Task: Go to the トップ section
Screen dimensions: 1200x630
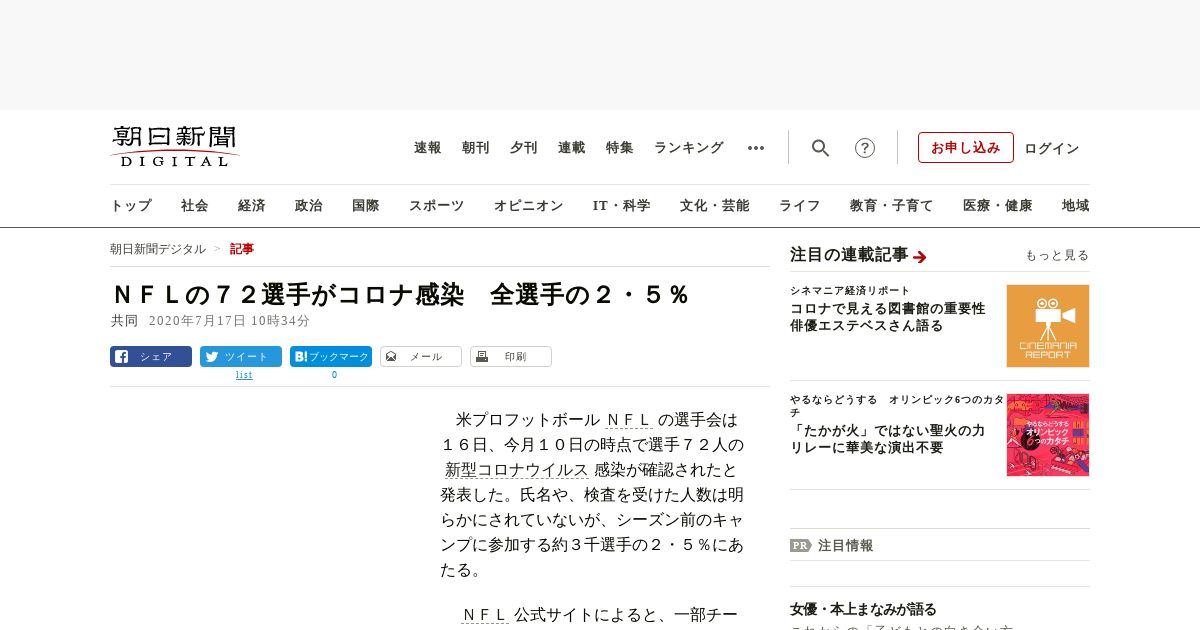Action: (x=131, y=206)
